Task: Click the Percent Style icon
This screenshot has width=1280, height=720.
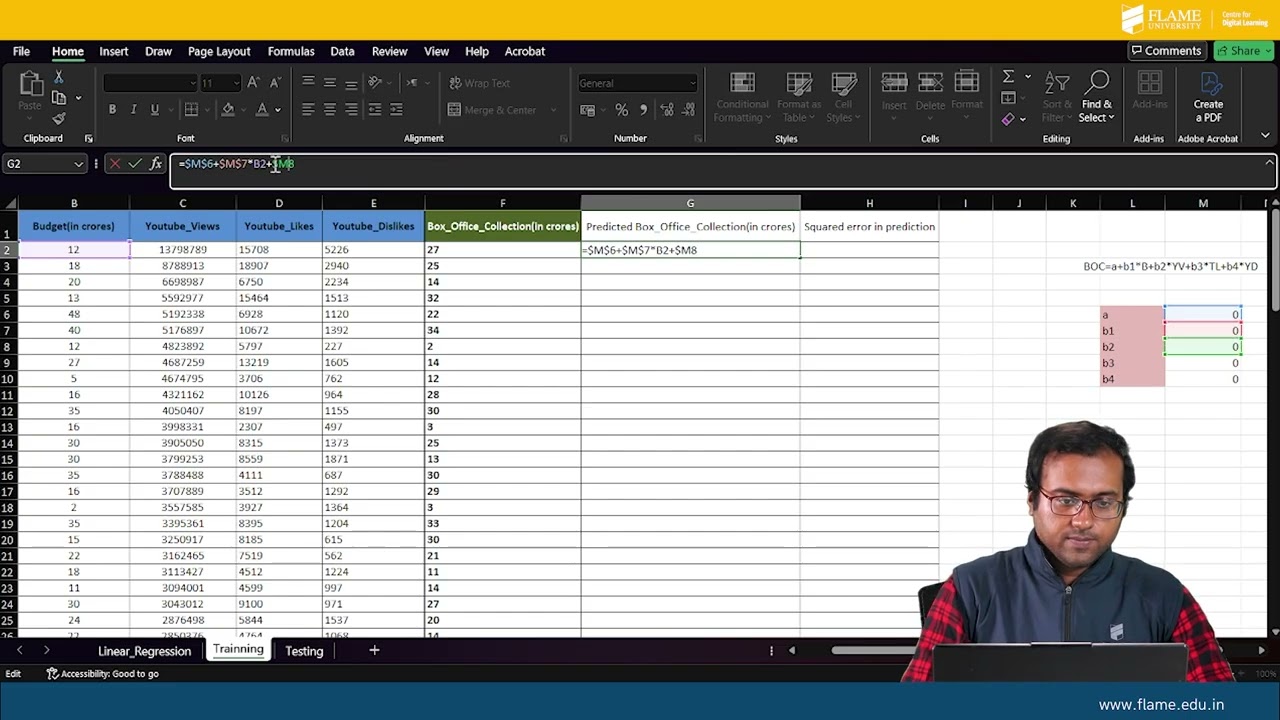Action: 621,110
